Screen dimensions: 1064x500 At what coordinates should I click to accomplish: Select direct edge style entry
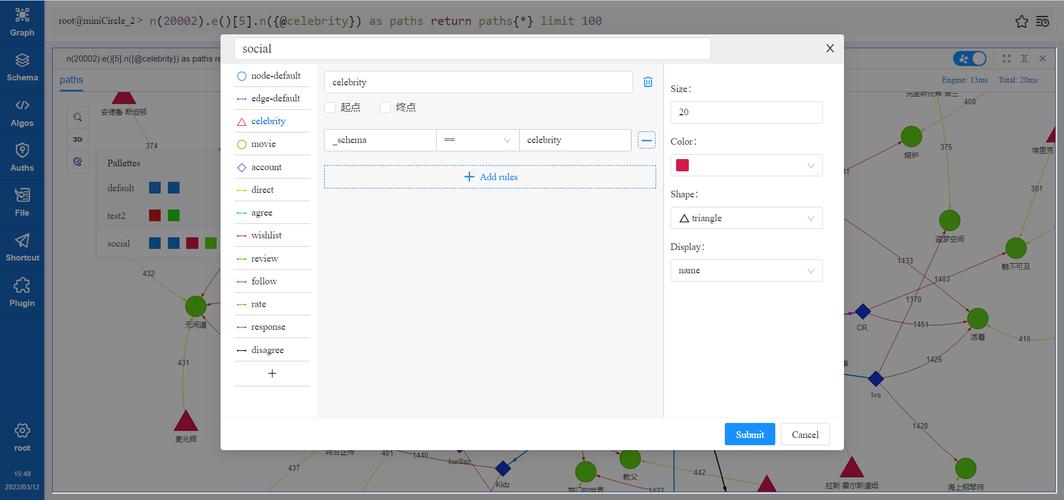[x=272, y=190]
